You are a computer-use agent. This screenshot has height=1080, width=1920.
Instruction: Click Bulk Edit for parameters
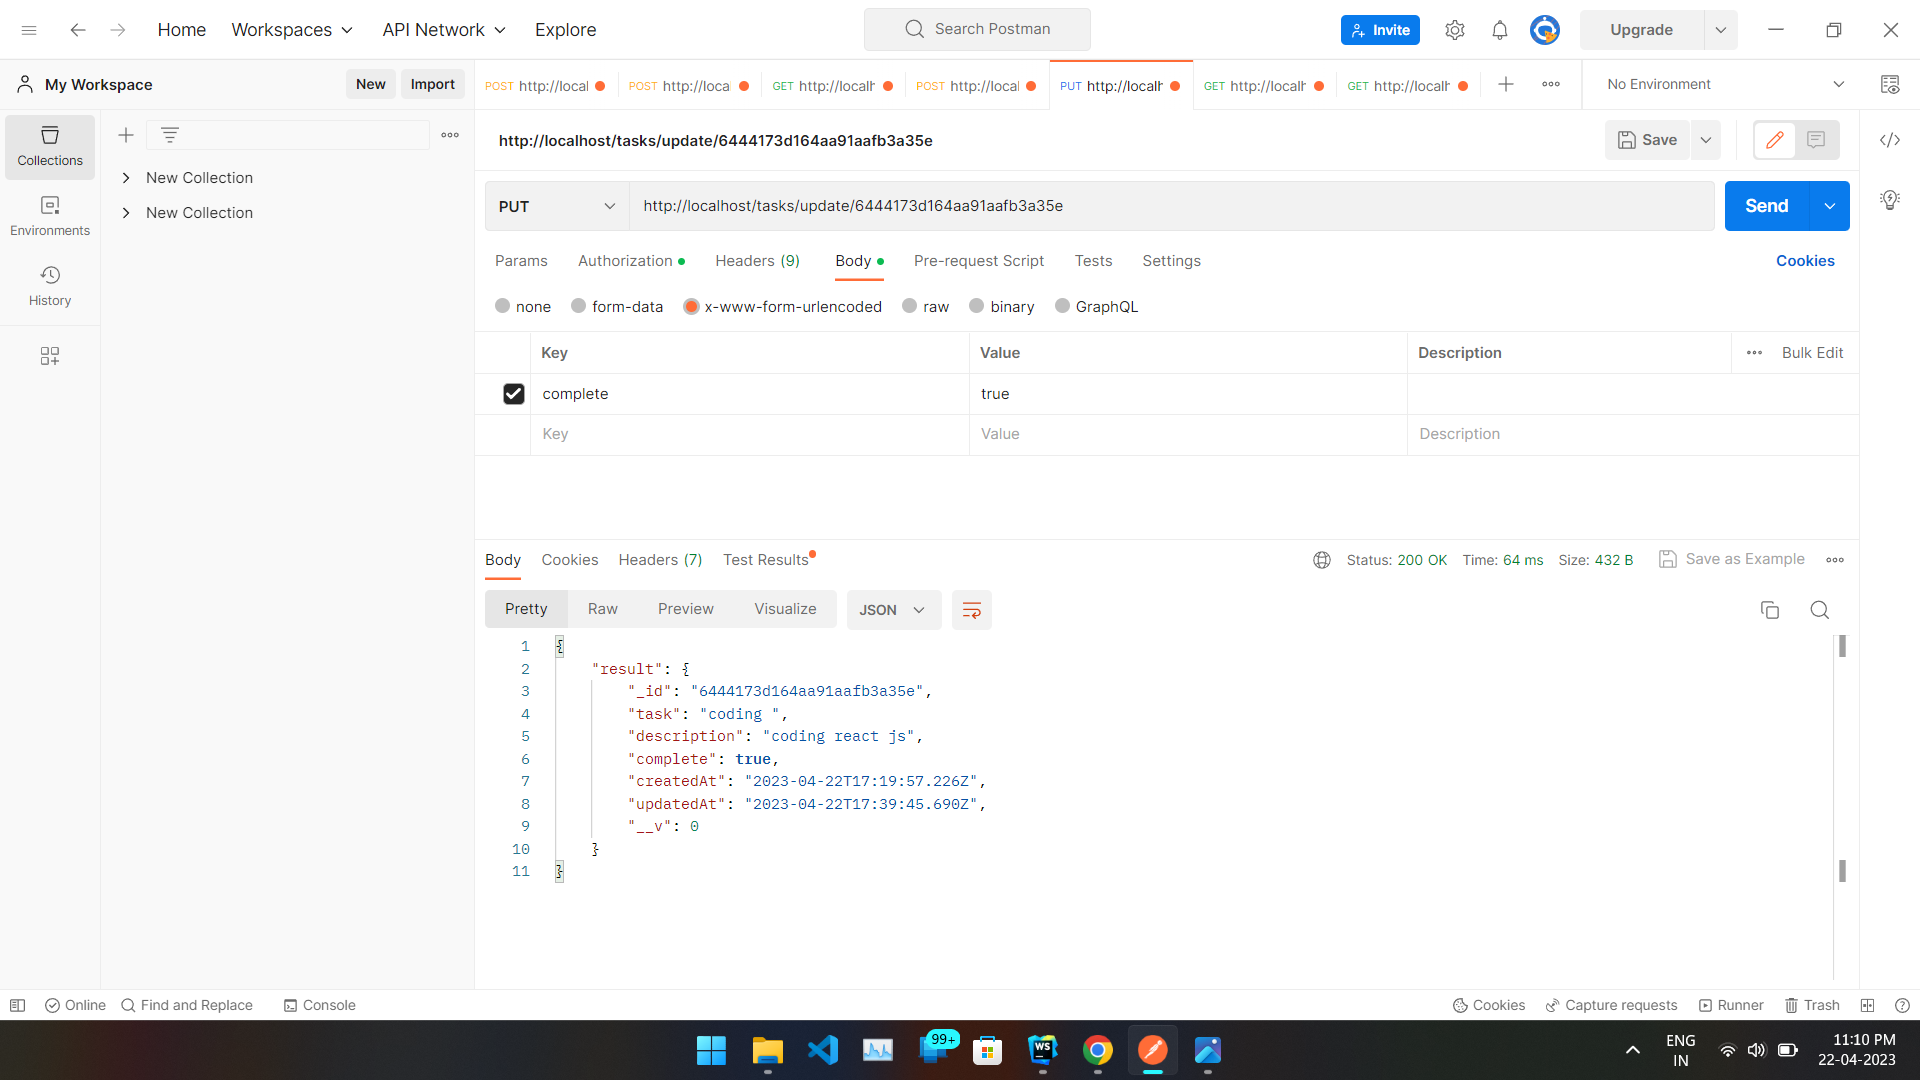point(1813,352)
